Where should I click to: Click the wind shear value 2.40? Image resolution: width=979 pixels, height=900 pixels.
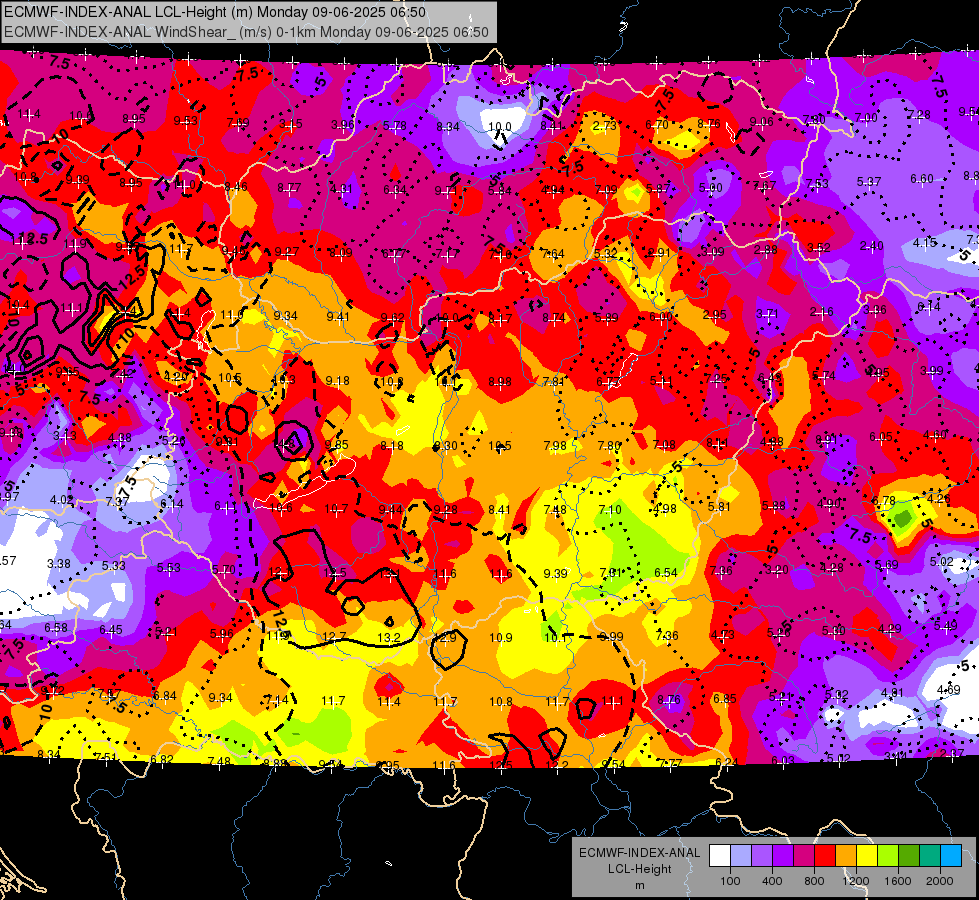pyautogui.click(x=872, y=245)
